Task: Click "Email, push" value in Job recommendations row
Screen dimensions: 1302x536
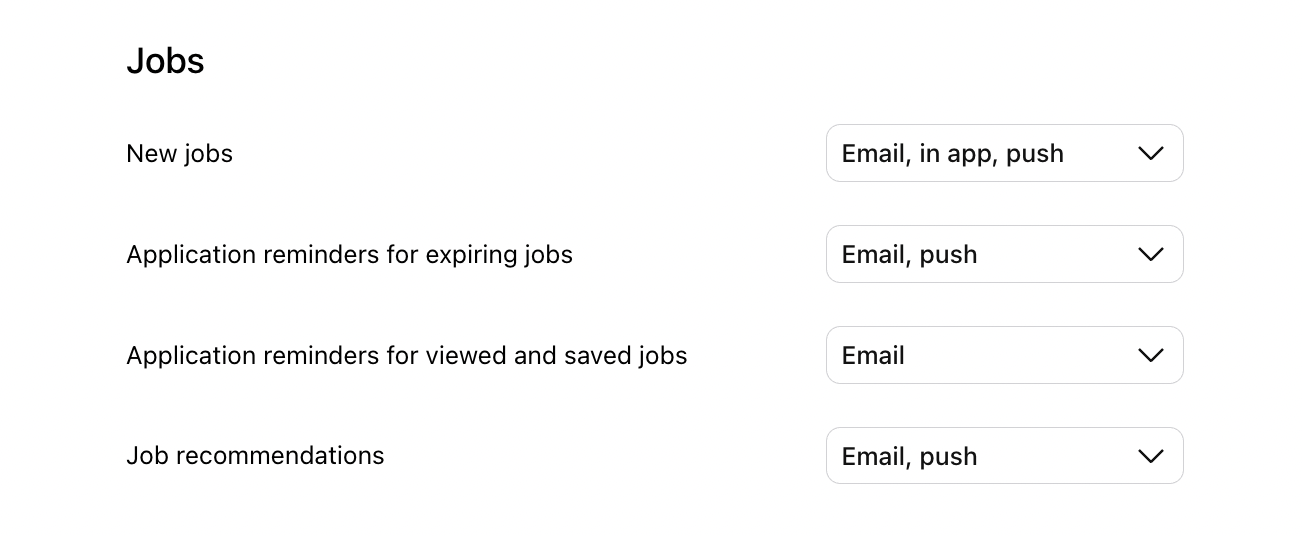Action: (x=909, y=456)
